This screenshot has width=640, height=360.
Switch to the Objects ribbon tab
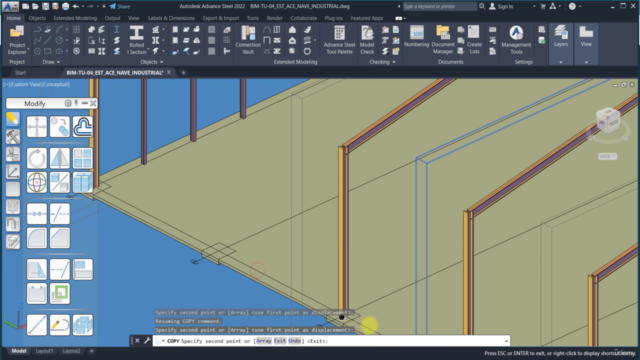[x=37, y=18]
